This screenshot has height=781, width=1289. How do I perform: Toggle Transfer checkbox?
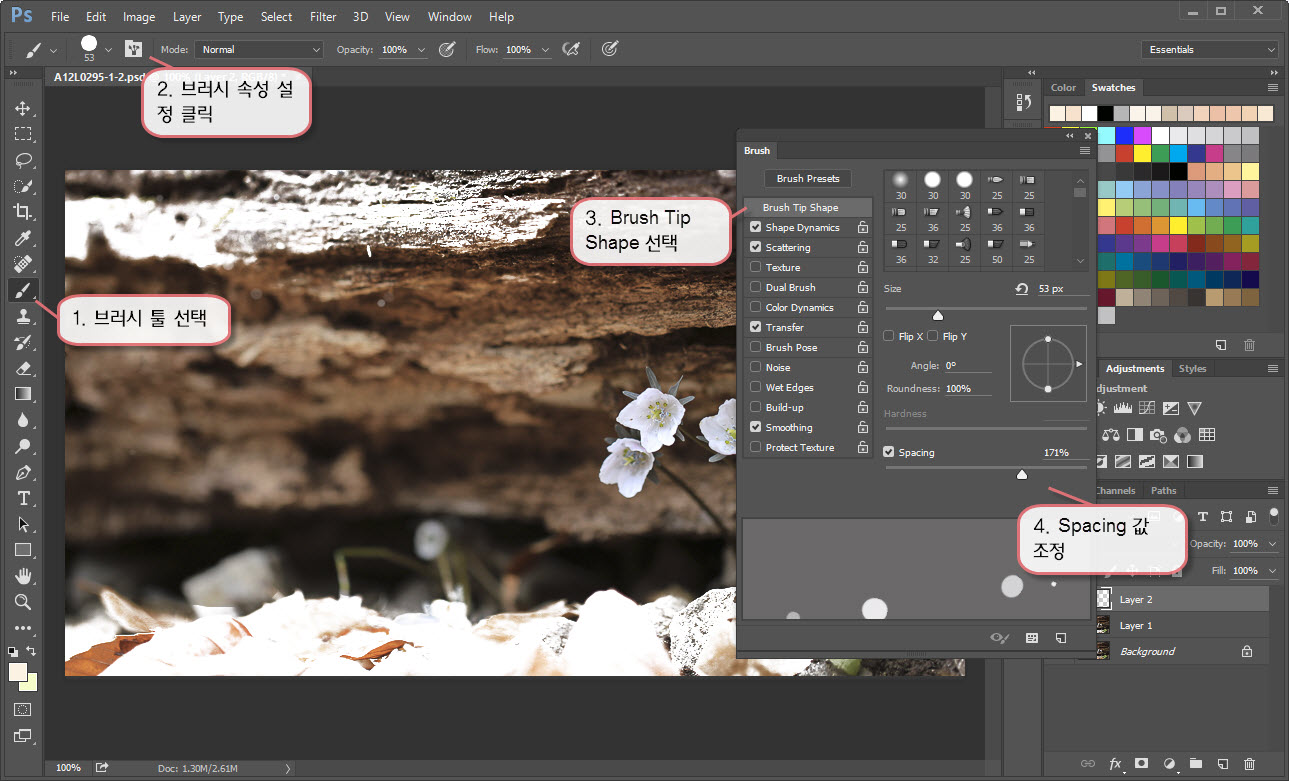coord(756,327)
